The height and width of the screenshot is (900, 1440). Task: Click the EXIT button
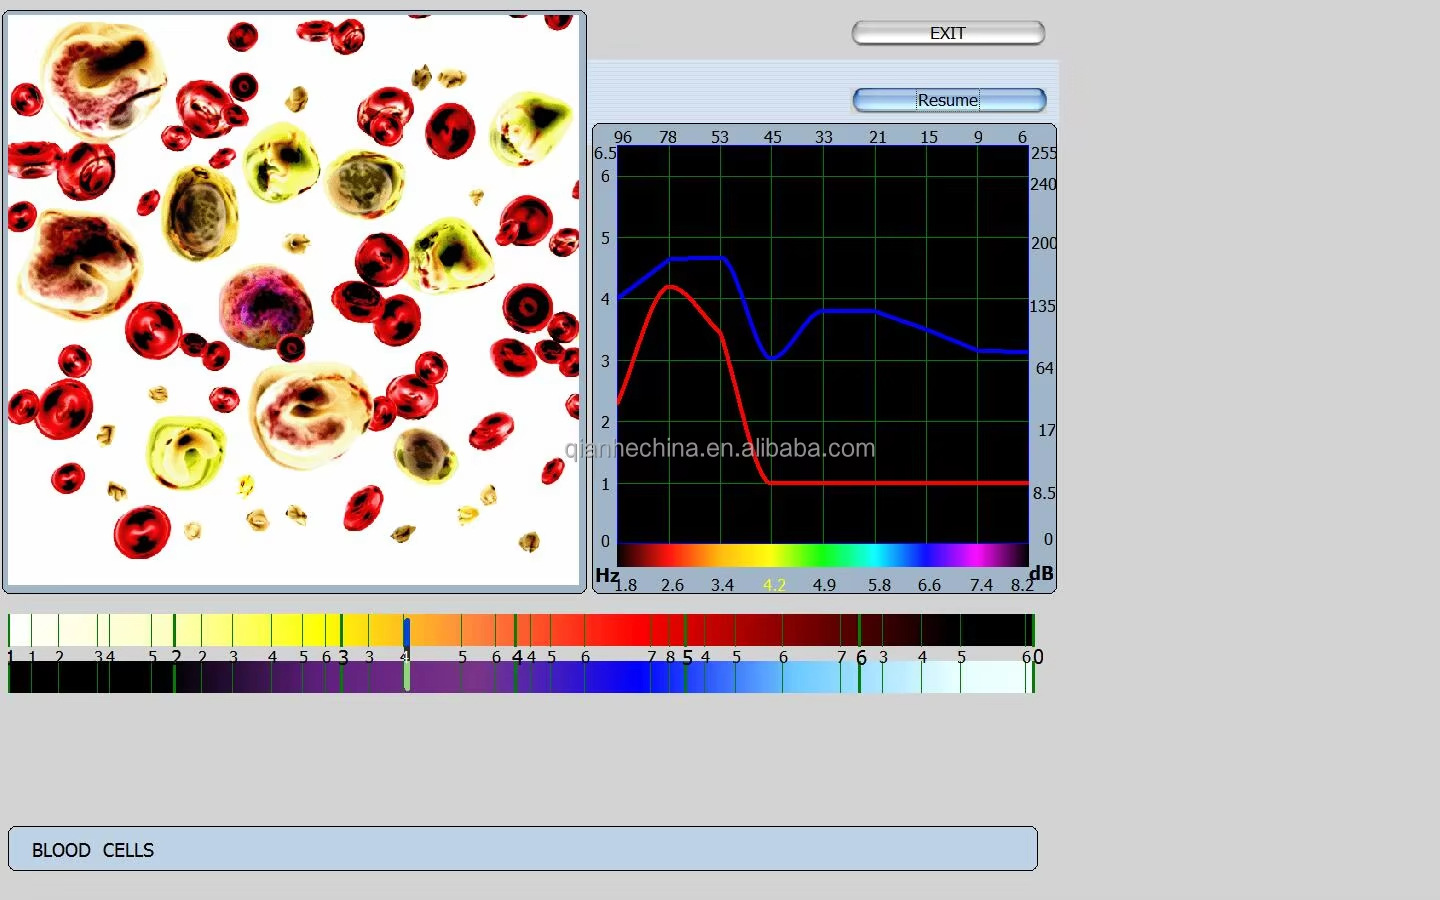pyautogui.click(x=947, y=33)
